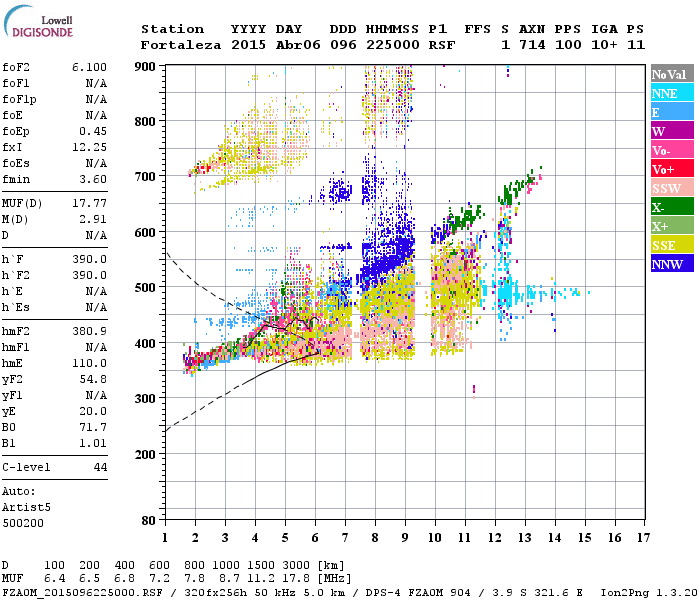Click the day-of-year 096 value
Viewport: 700px width, 600px height.
coord(343,45)
